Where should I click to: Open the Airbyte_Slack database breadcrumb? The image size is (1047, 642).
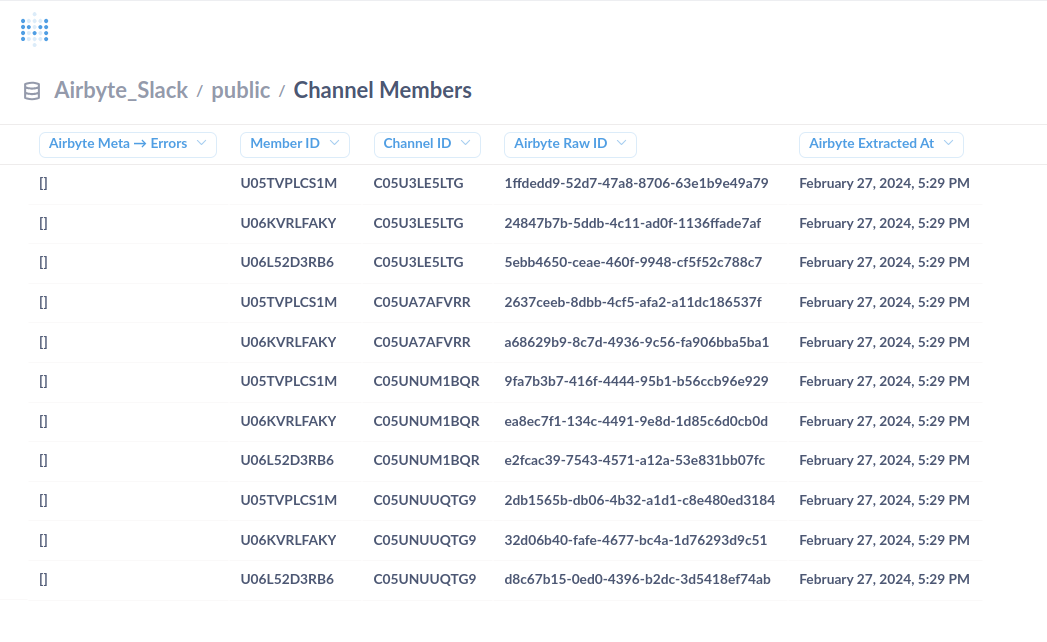(x=121, y=90)
